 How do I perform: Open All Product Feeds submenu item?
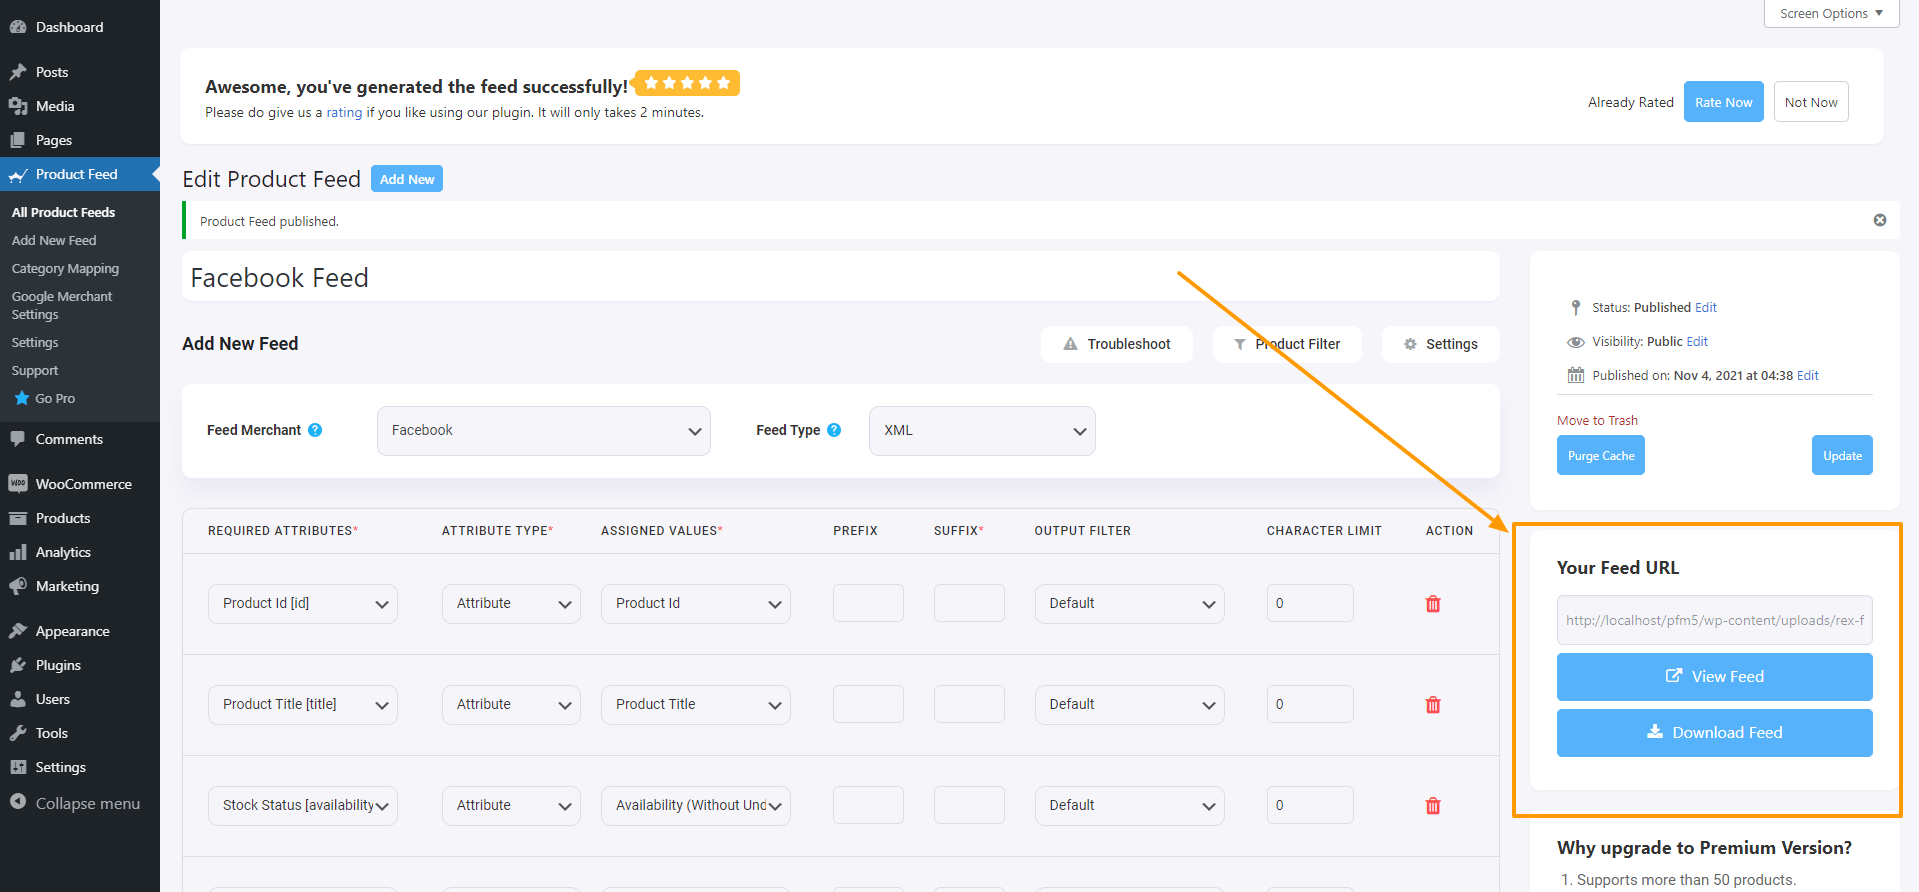(63, 212)
